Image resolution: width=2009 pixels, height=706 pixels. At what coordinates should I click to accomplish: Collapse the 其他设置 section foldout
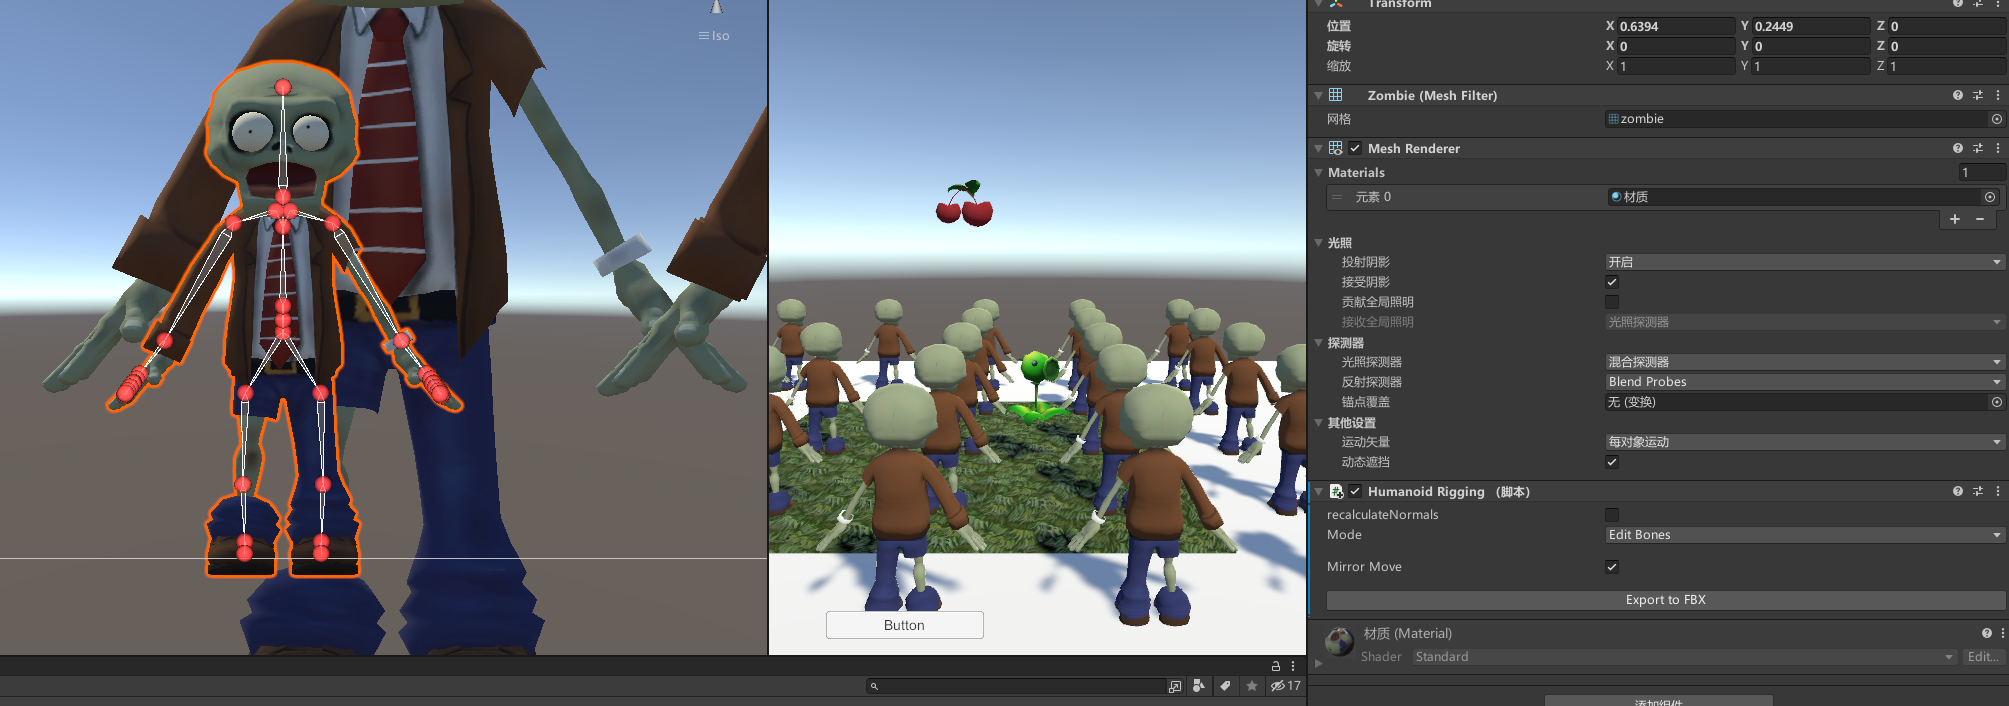(x=1319, y=423)
